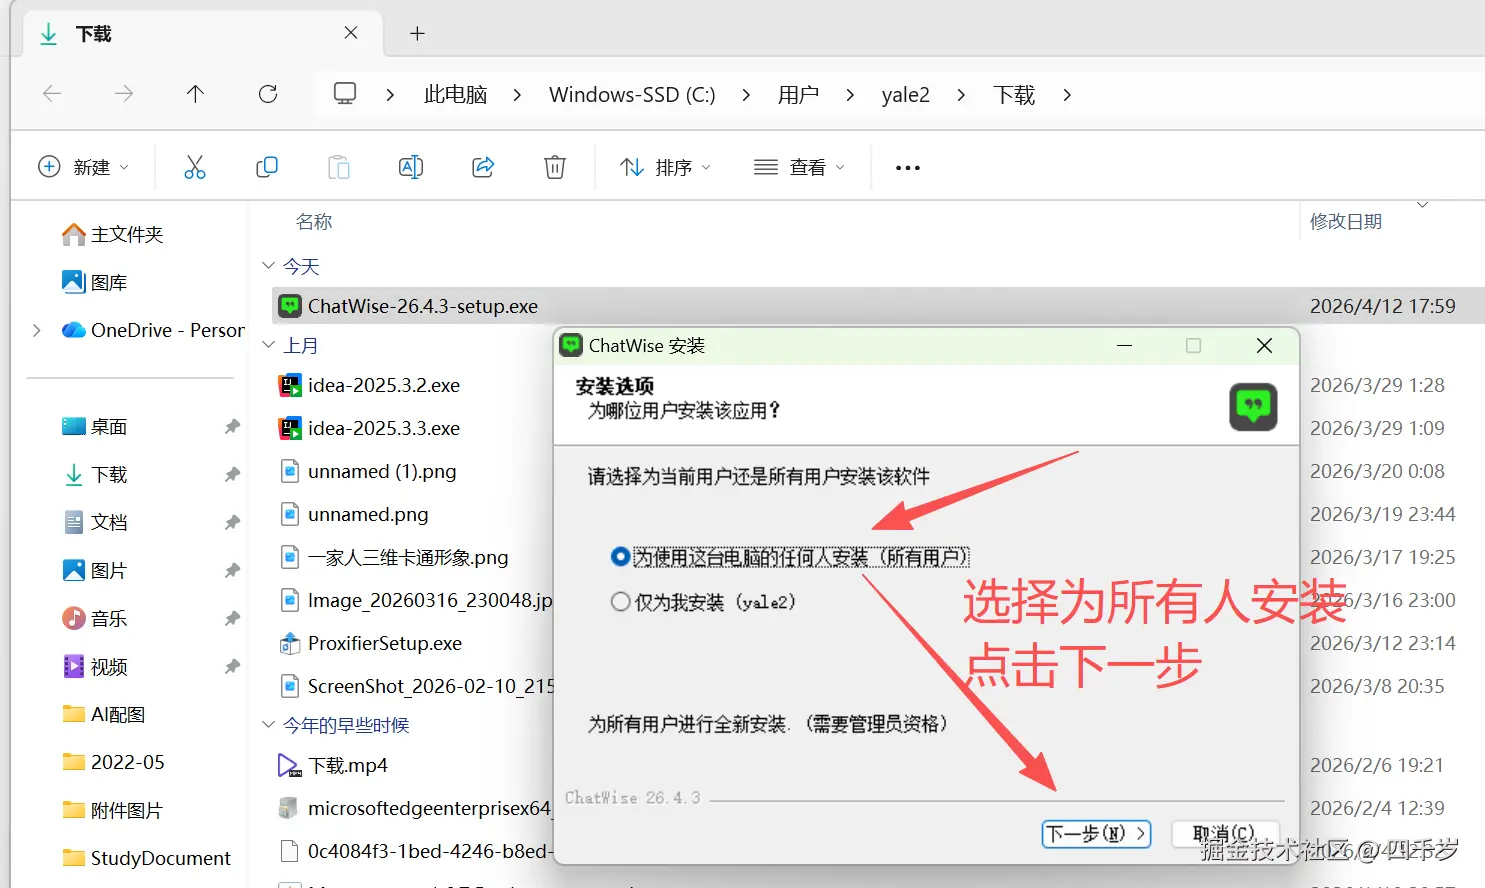The height and width of the screenshot is (888, 1485).
Task: Sort by the 修改日期 column header
Action: pyautogui.click(x=1346, y=221)
